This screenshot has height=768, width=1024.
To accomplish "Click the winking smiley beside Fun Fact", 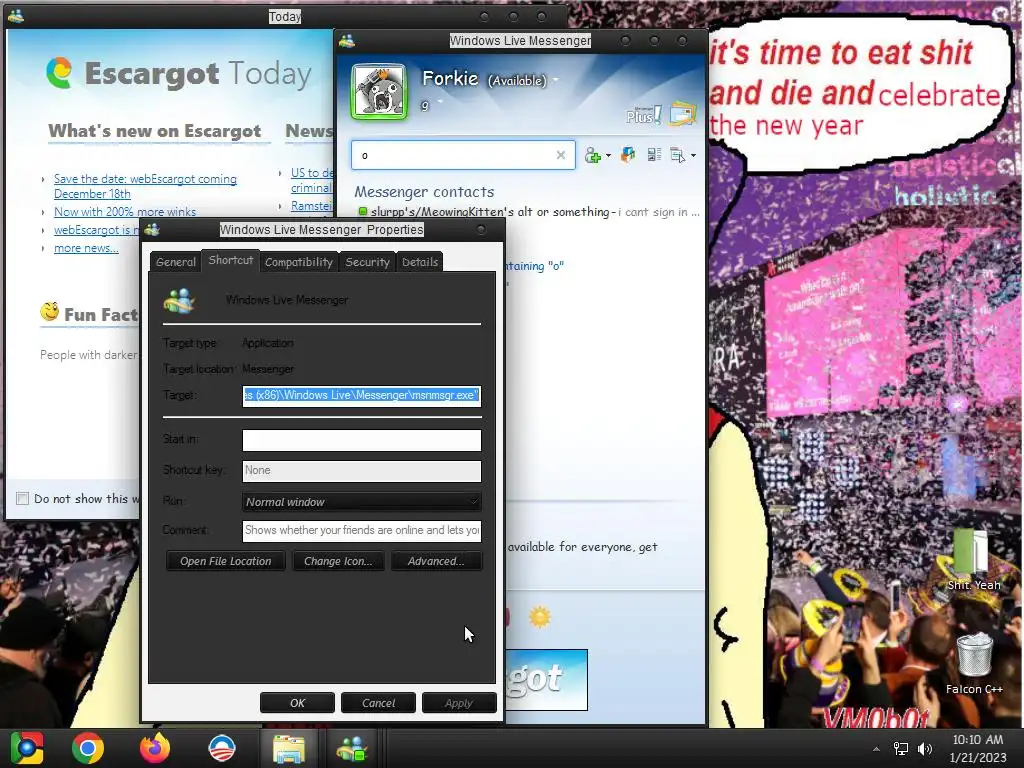I will tap(50, 313).
